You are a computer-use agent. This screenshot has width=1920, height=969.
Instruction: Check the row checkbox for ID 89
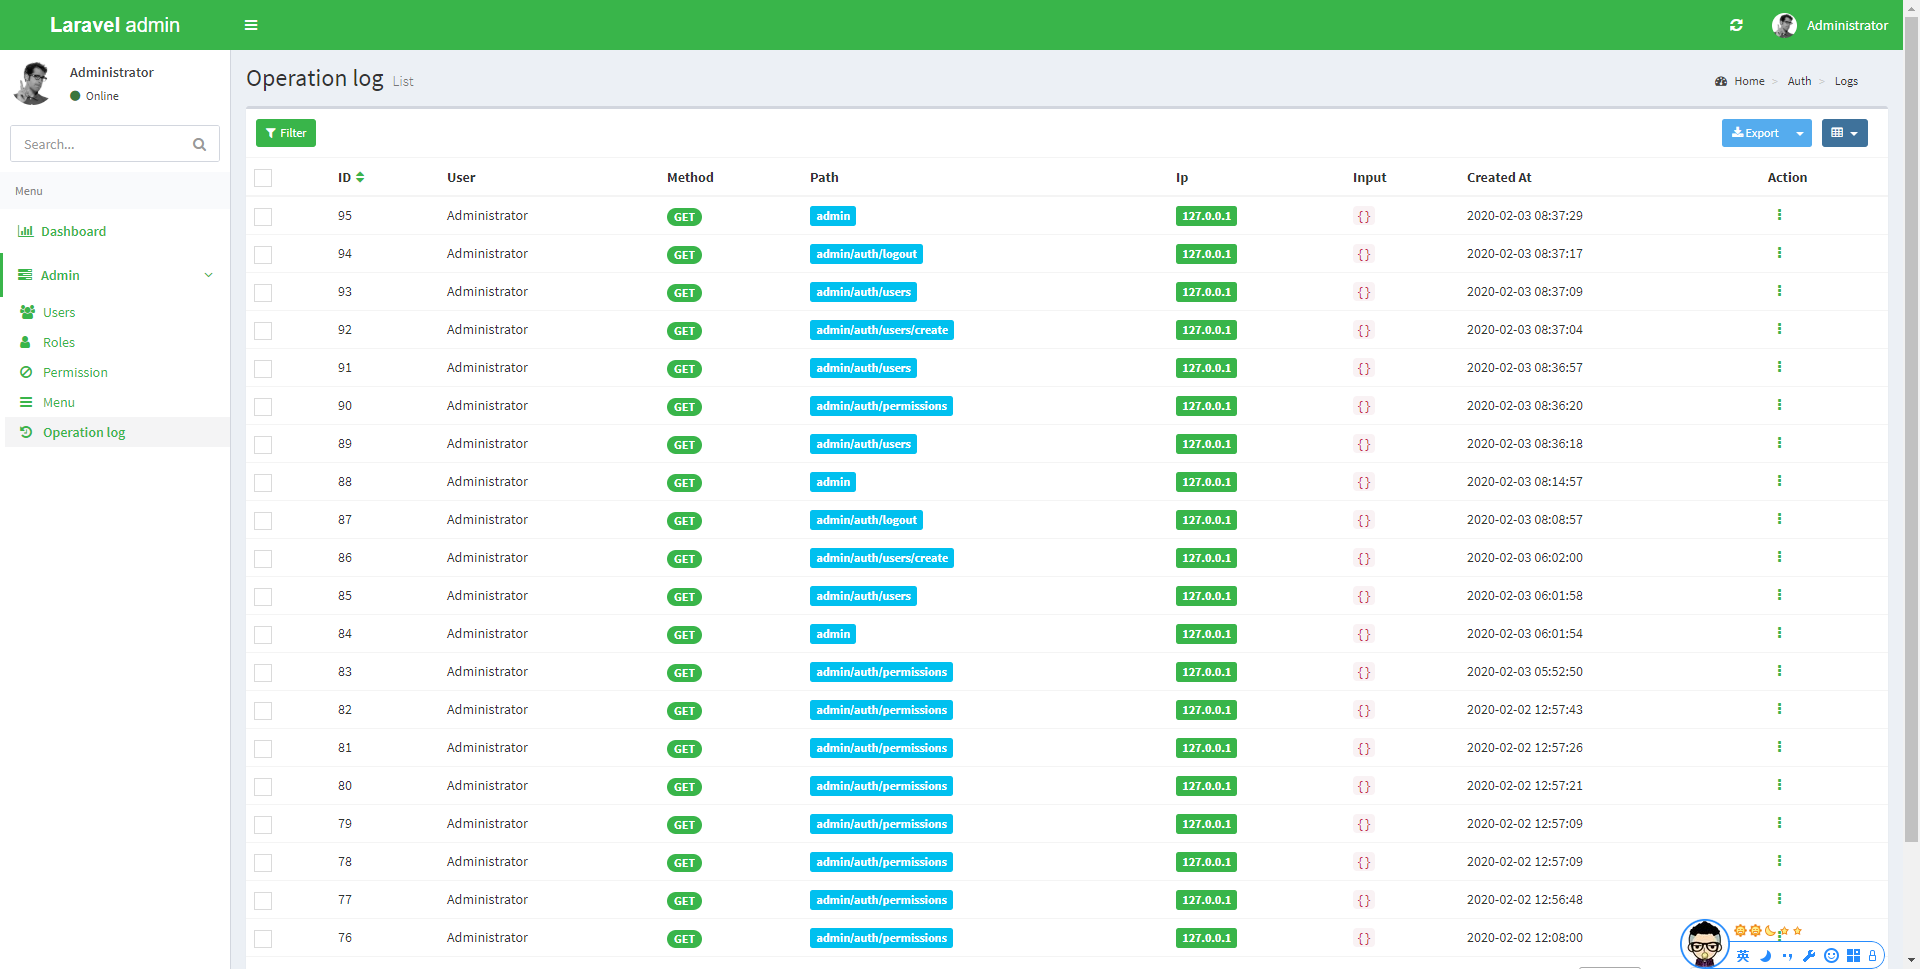coord(263,444)
